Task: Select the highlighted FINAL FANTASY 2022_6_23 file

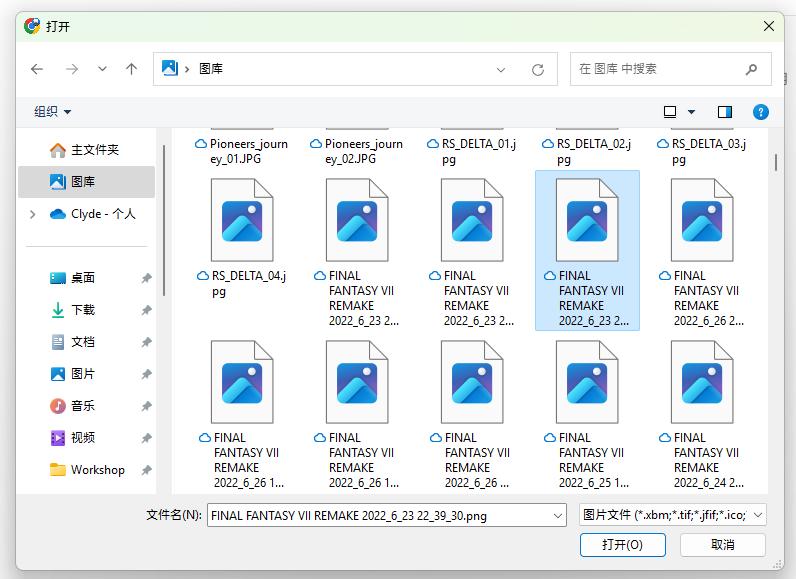Action: click(587, 250)
